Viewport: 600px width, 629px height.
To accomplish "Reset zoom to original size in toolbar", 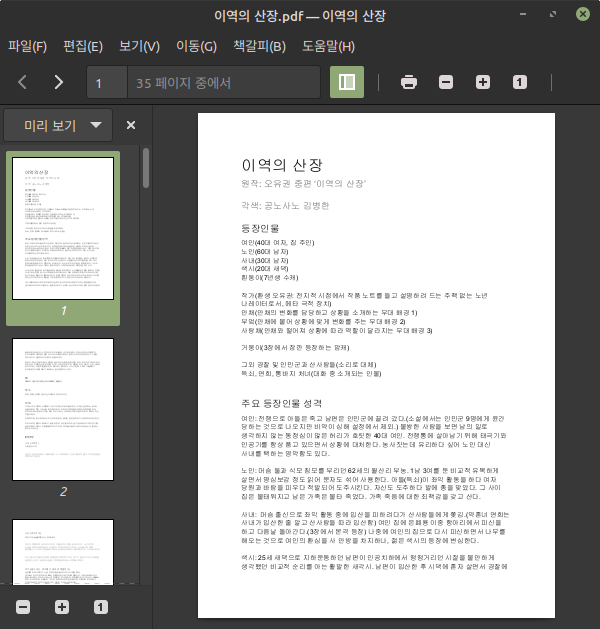I will 520,82.
